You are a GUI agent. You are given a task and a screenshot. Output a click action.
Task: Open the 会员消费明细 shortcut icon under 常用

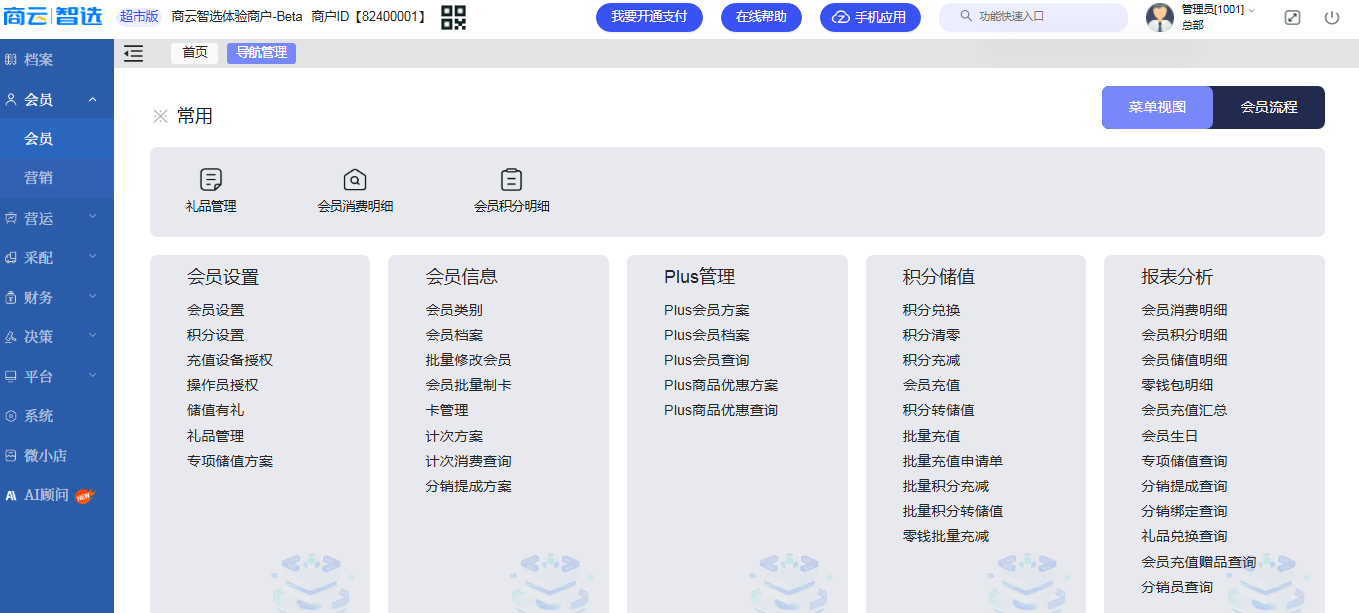coord(355,179)
